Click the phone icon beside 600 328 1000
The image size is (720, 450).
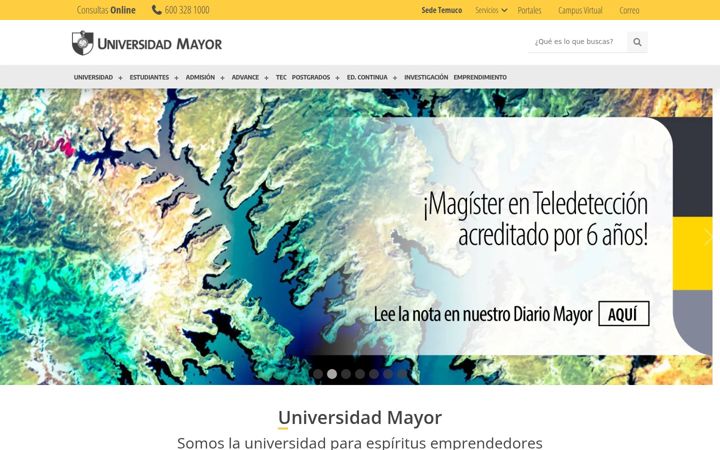[157, 10]
